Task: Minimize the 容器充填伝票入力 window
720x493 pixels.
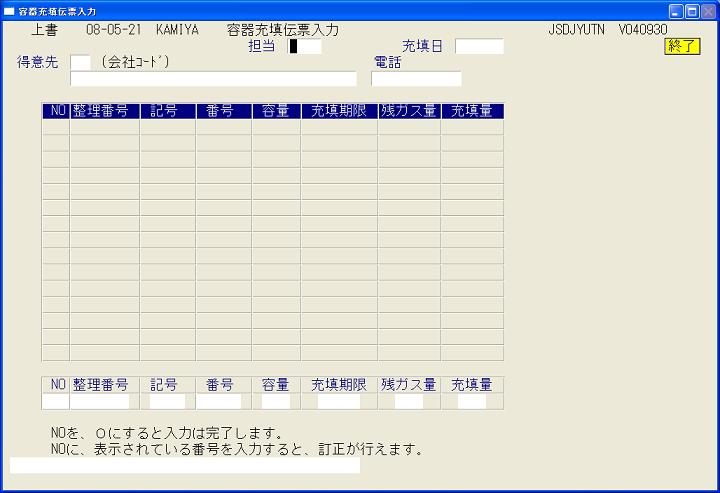Action: [x=676, y=11]
